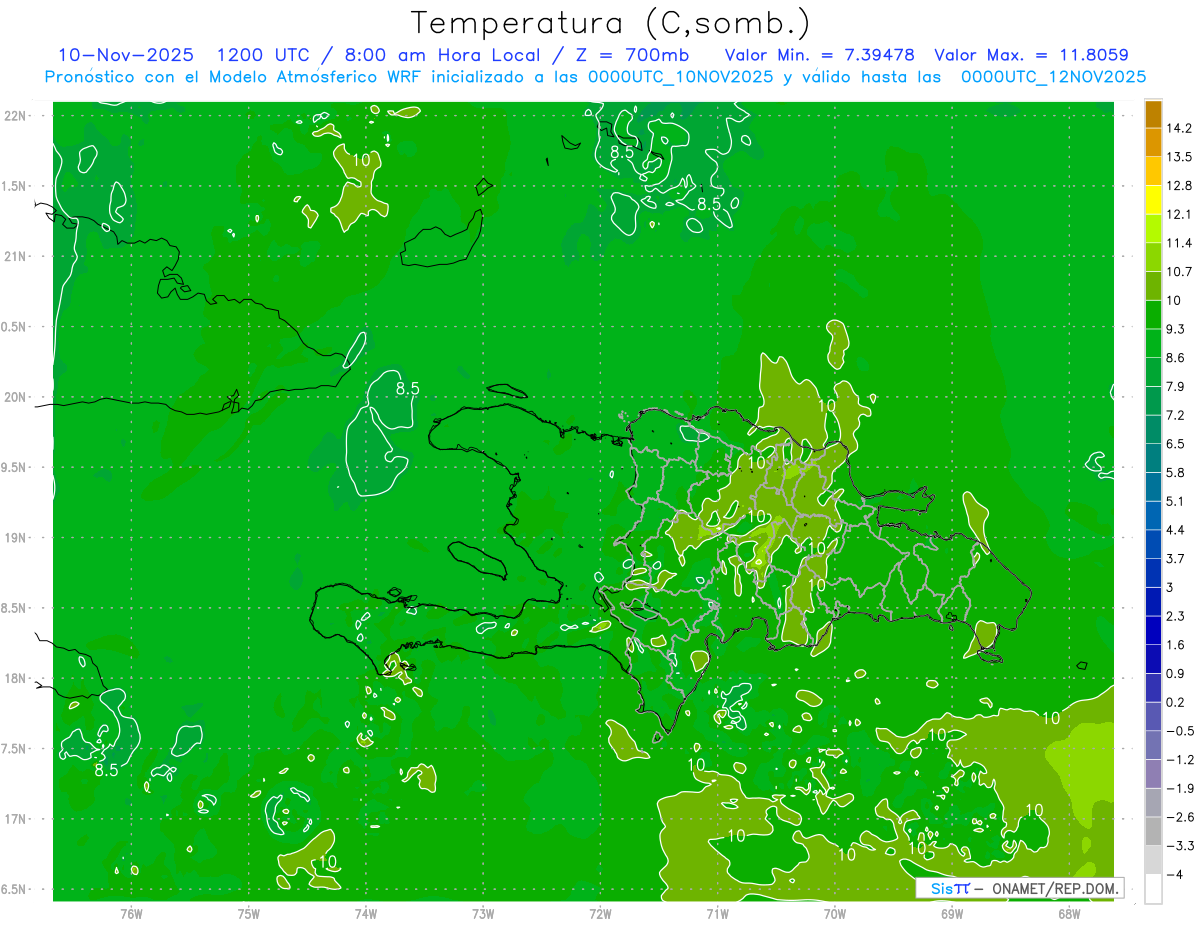
Task: Click the '73W' longitude axis label
Action: click(483, 913)
